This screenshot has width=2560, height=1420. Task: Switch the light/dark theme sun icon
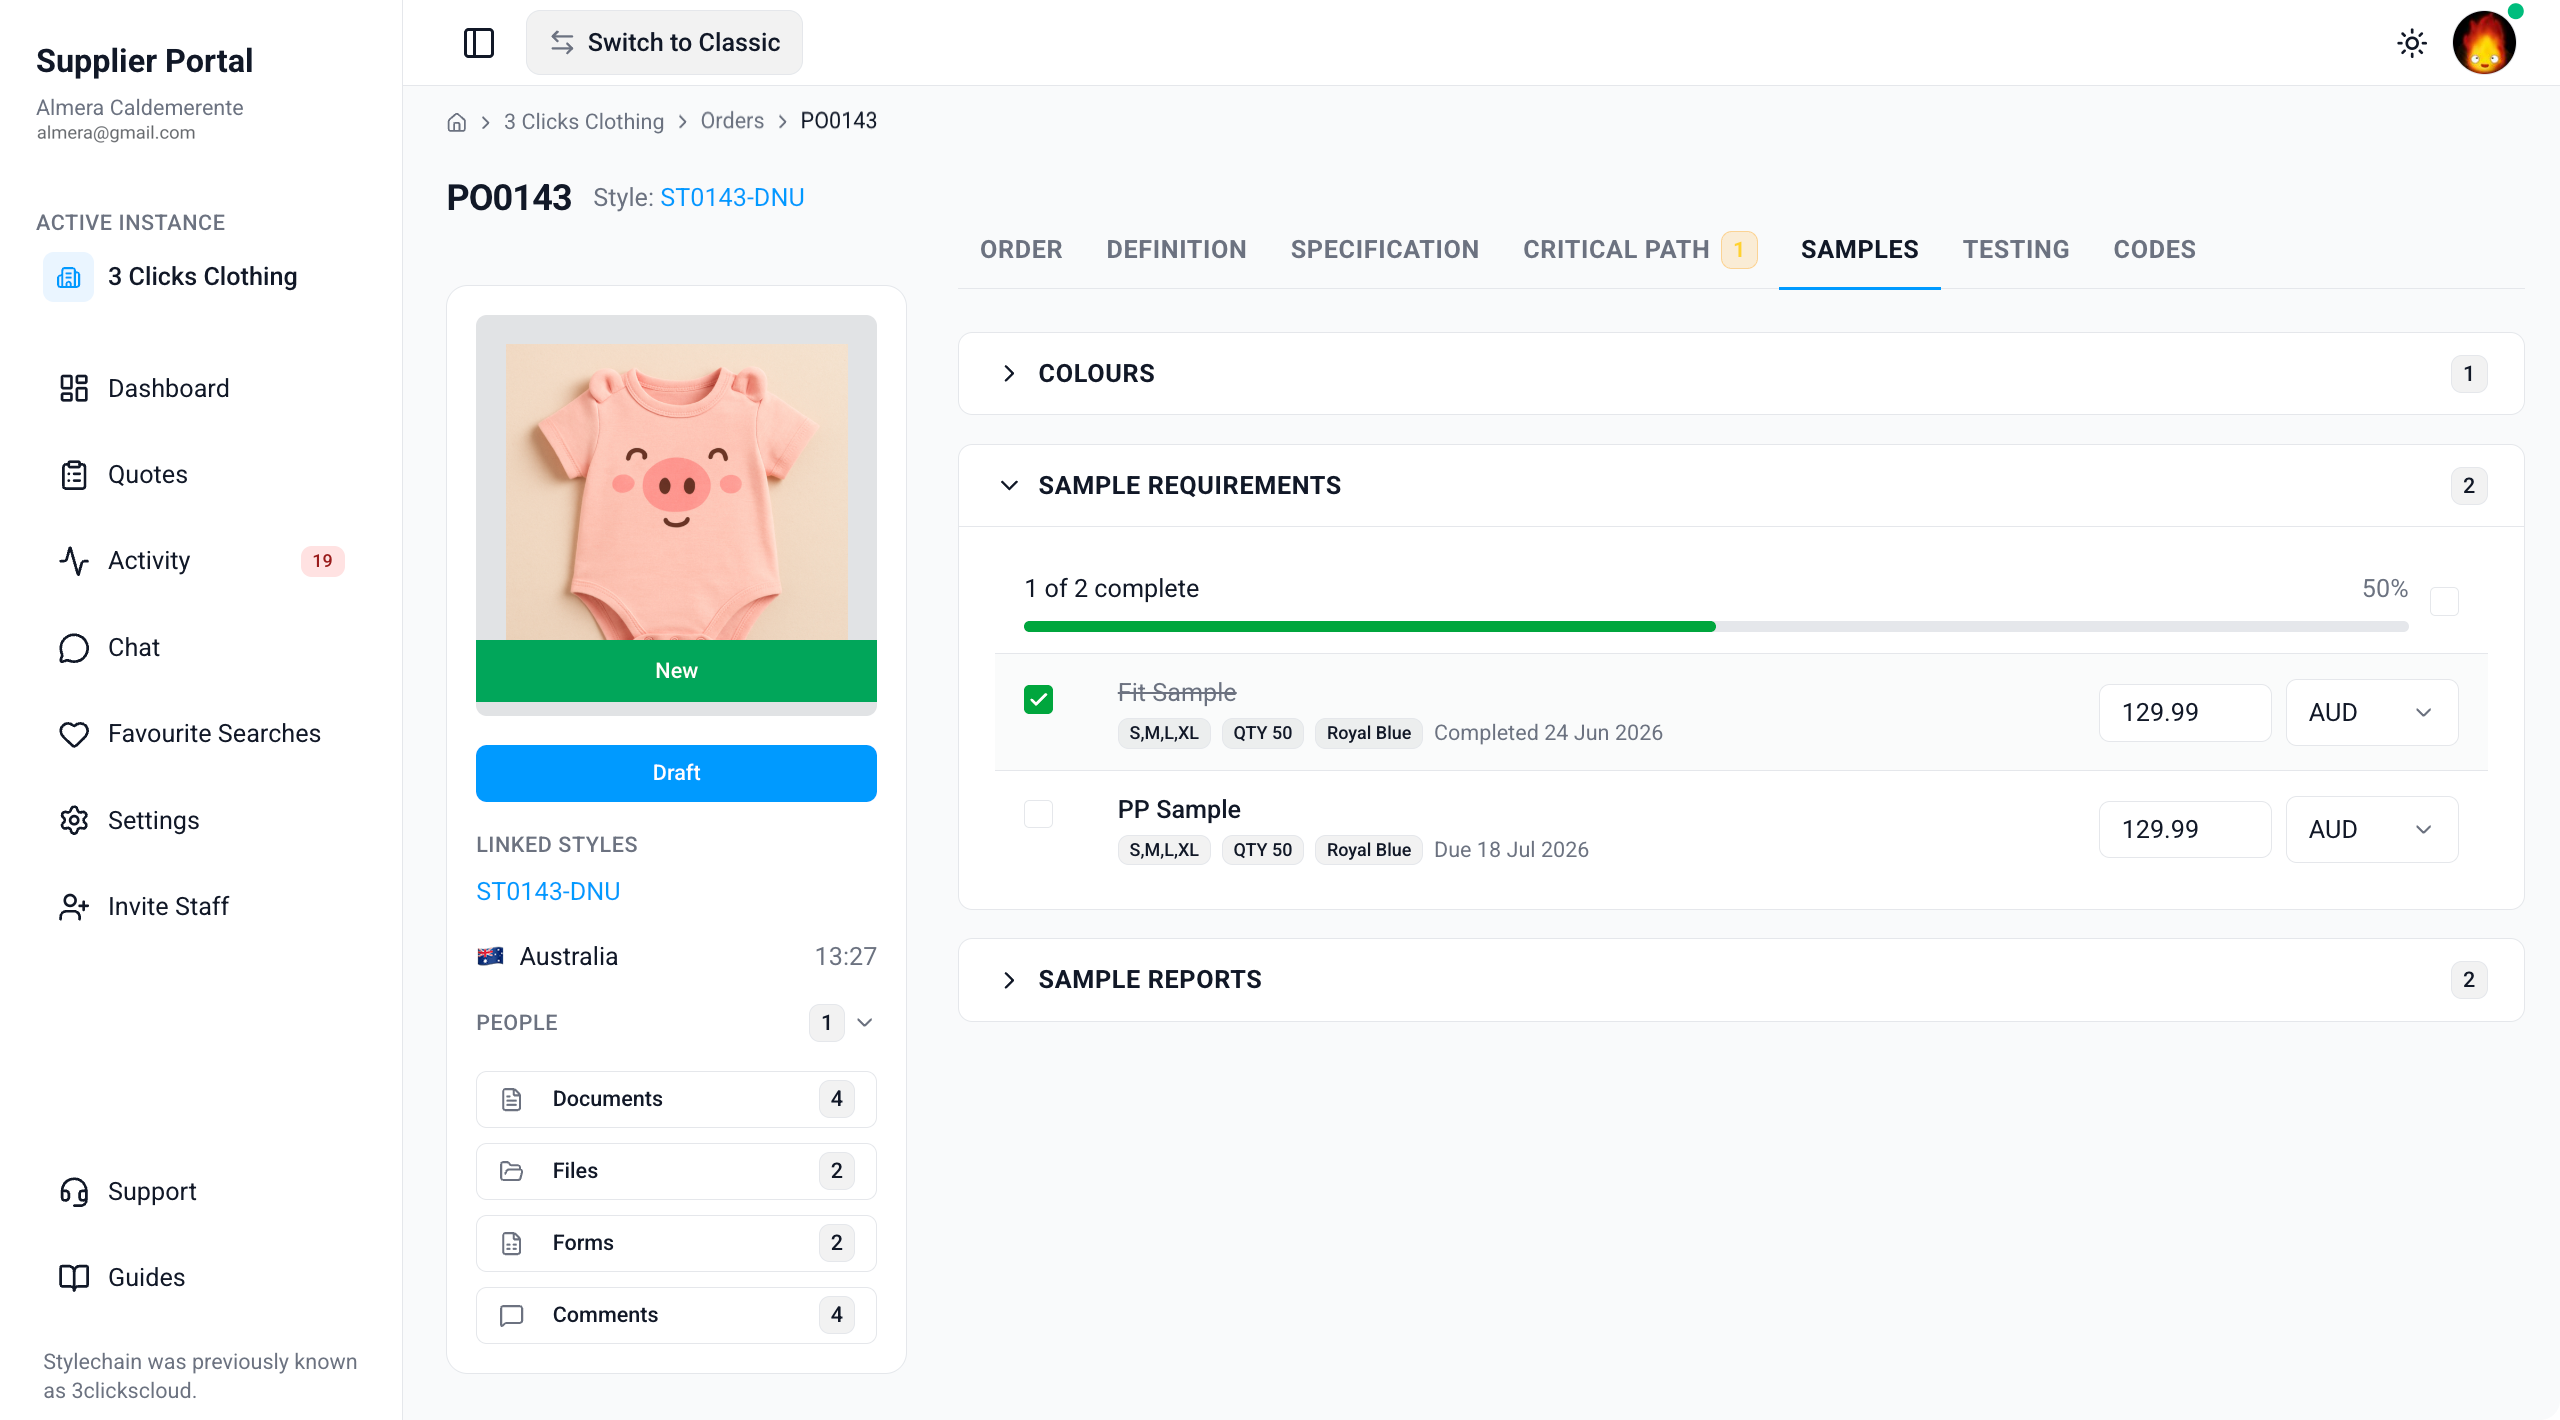[2412, 43]
